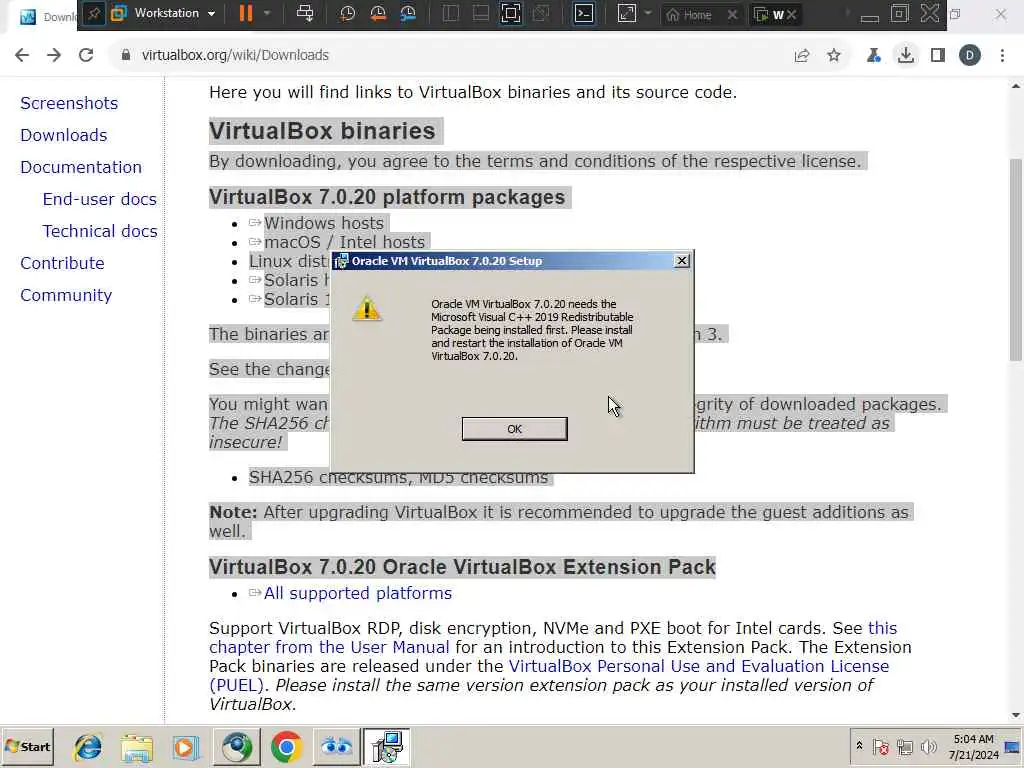
Task: Open the Chrome profile D avatar
Action: click(970, 56)
